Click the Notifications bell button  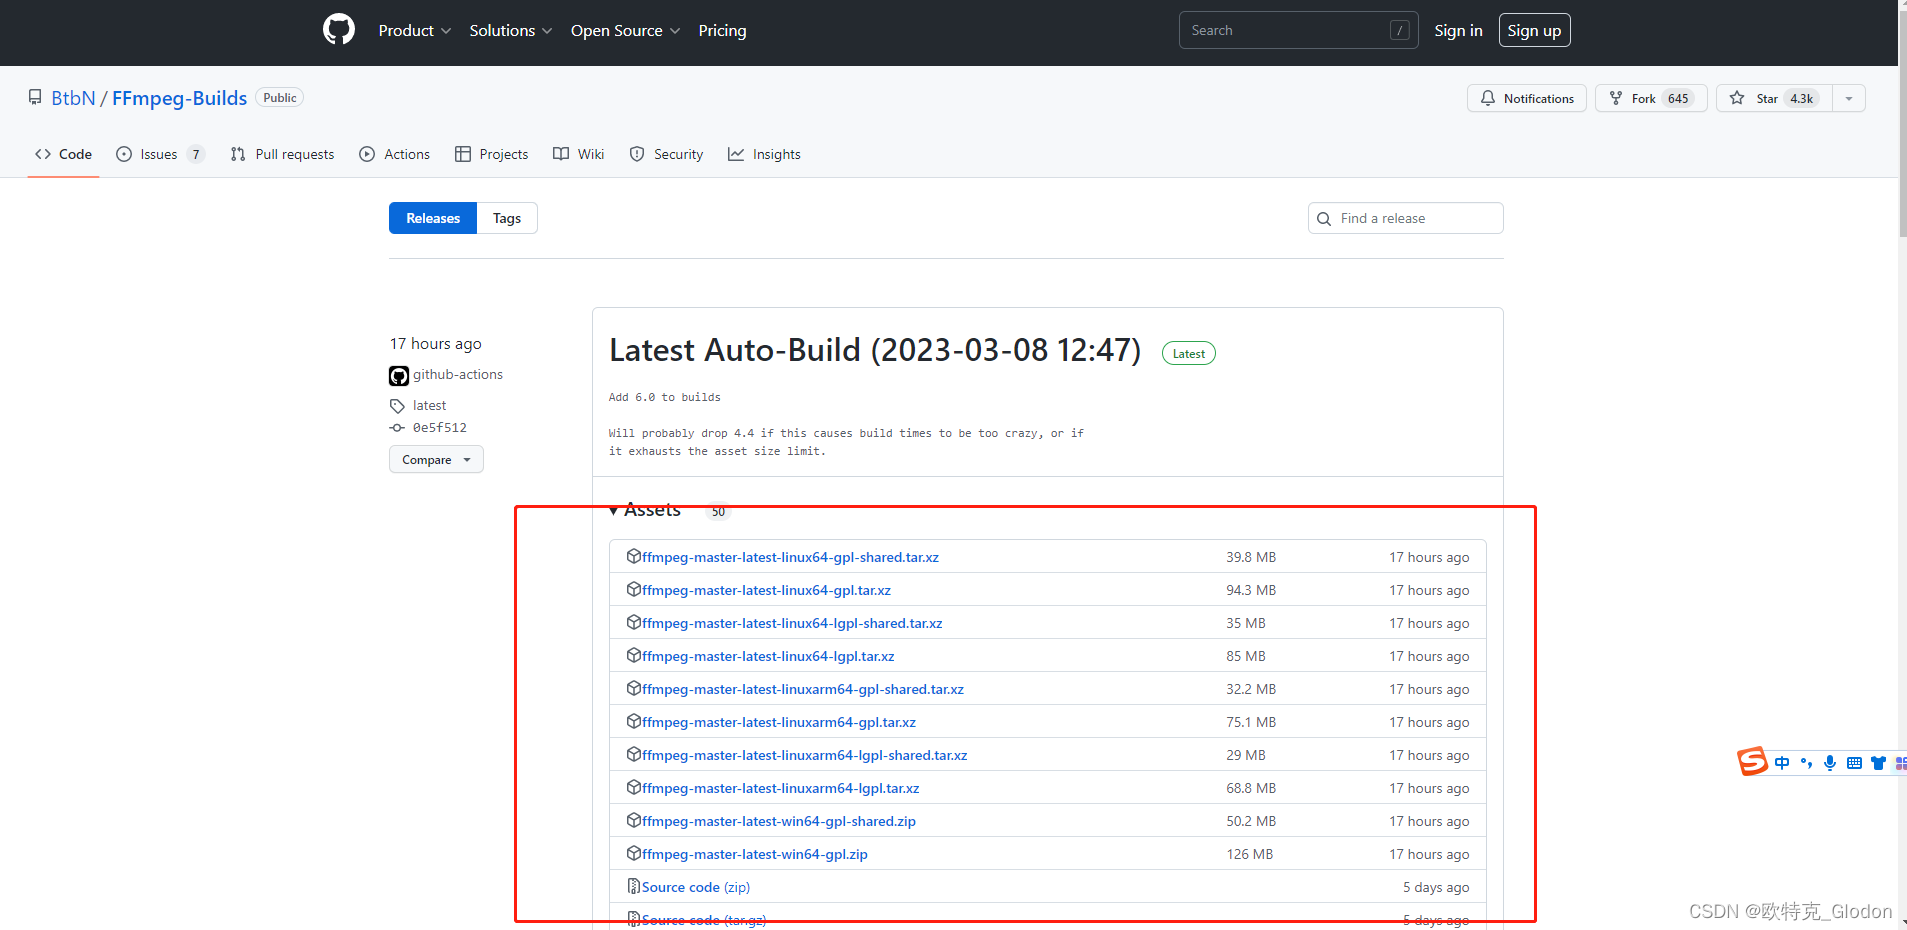pos(1526,98)
